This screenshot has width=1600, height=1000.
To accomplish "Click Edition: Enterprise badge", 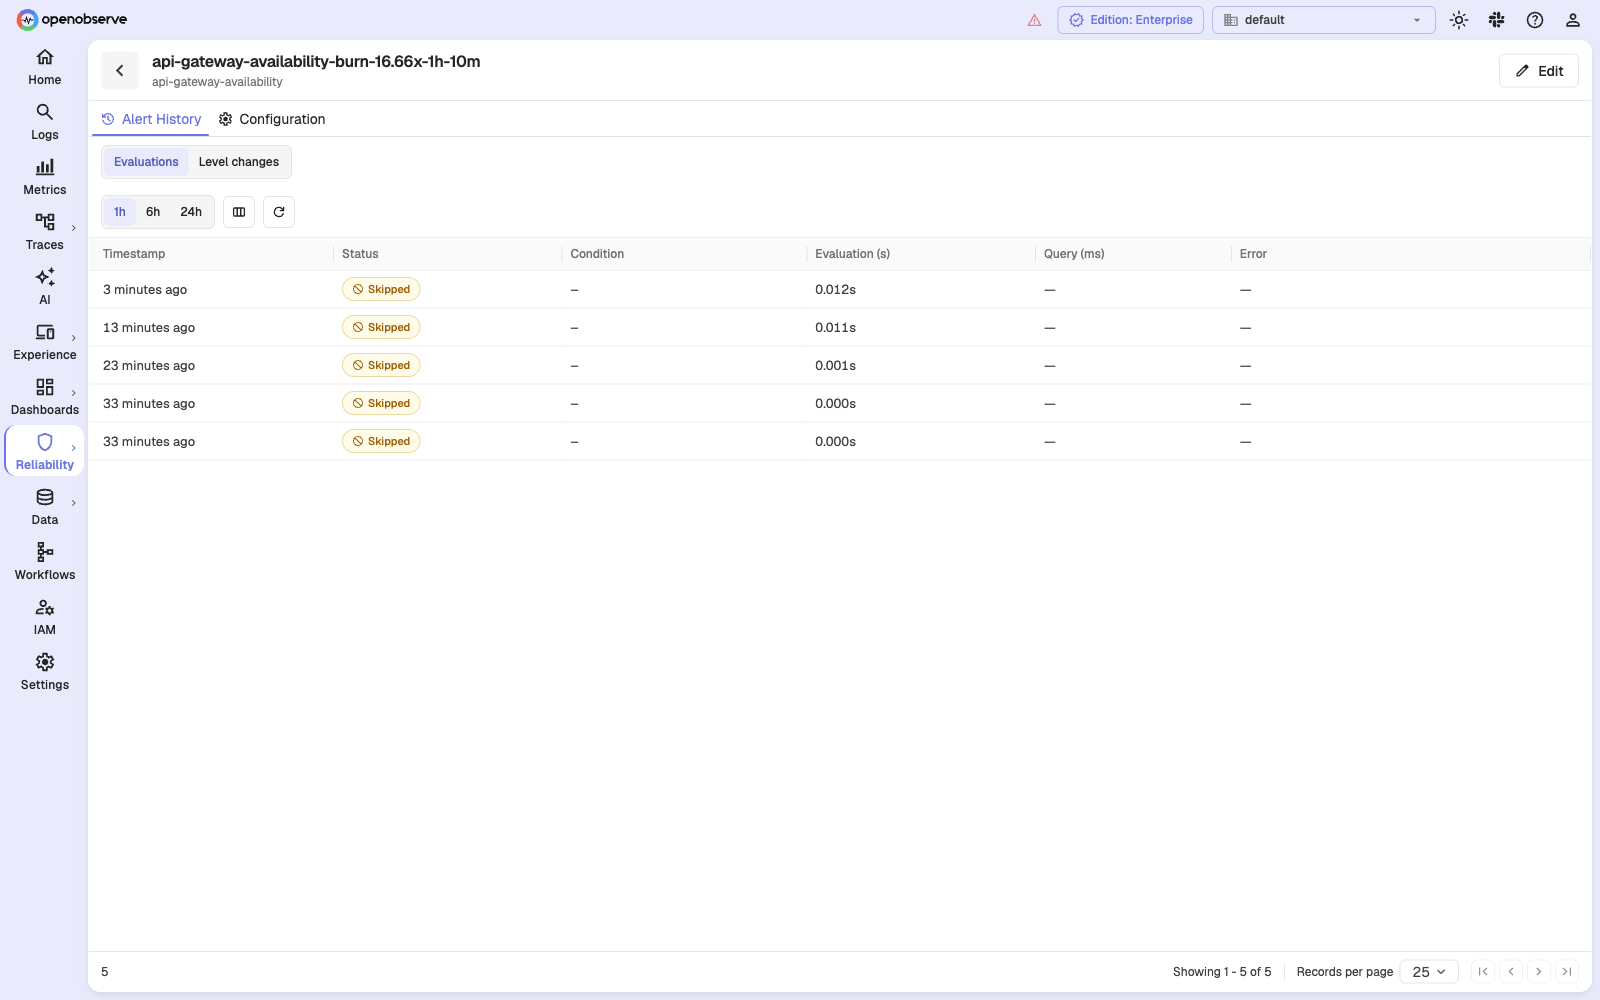I will point(1131,20).
